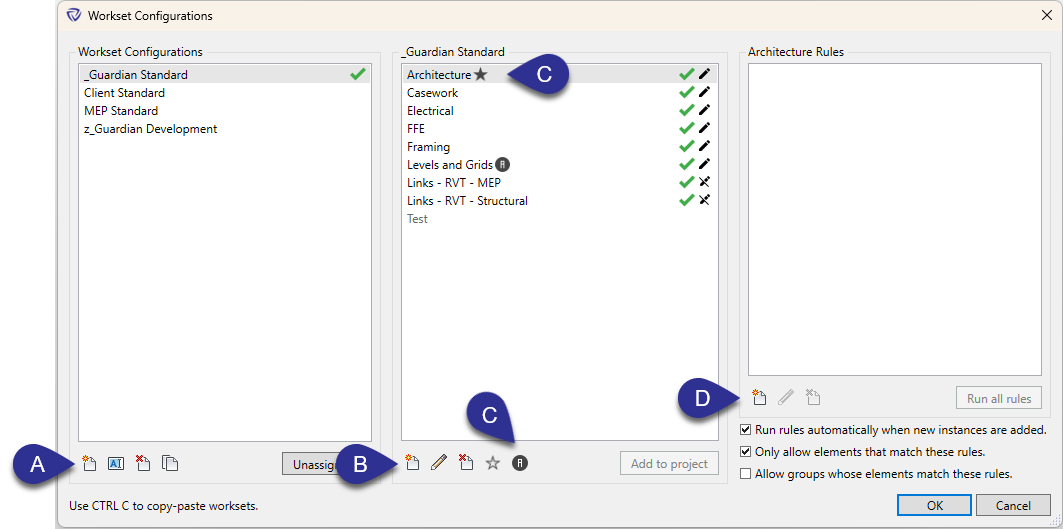Enable Allow groups whose elements match rules
Image resolution: width=1063 pixels, height=529 pixels.
[746, 474]
